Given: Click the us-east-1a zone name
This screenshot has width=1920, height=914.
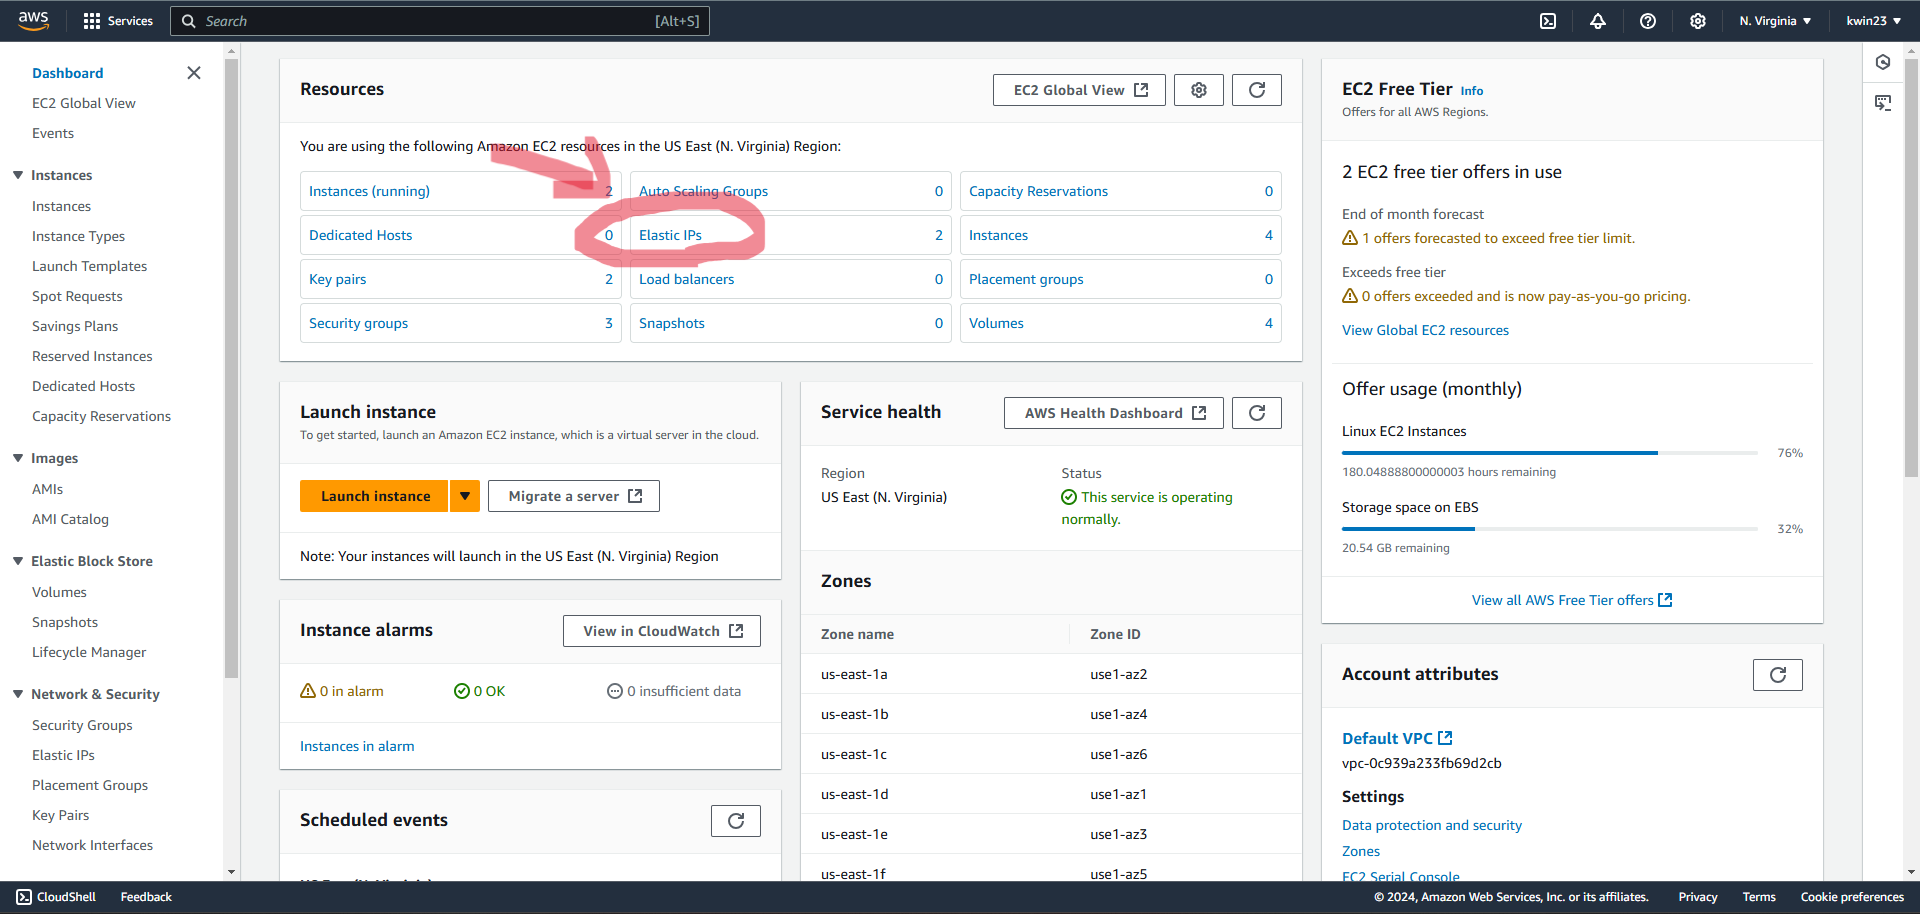Looking at the screenshot, I should pos(854,674).
